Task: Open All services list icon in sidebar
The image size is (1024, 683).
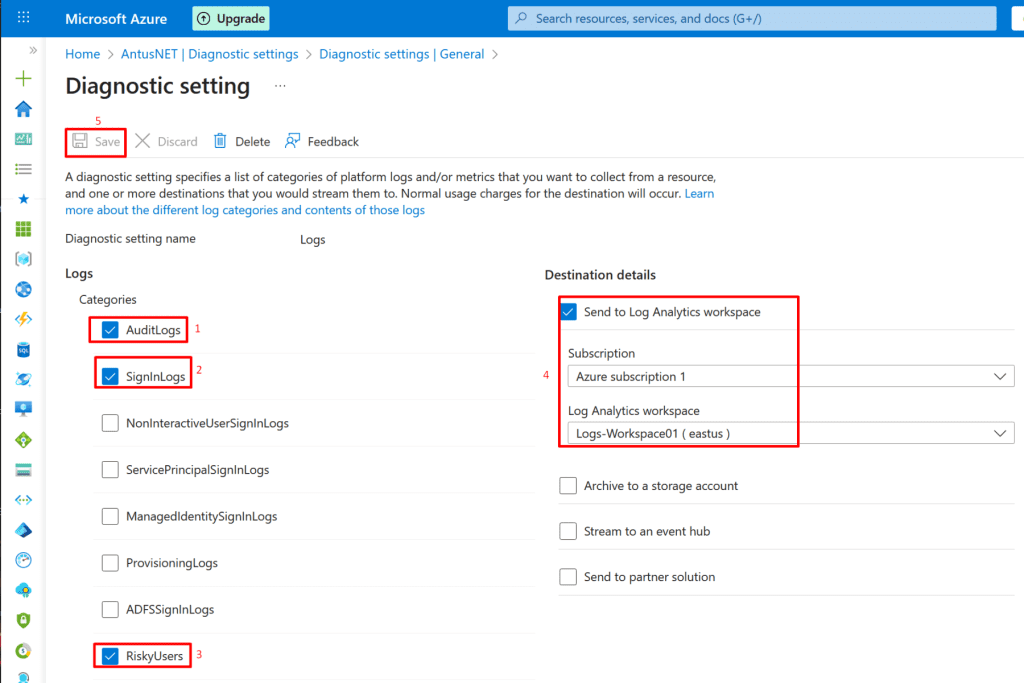Action: click(x=24, y=169)
